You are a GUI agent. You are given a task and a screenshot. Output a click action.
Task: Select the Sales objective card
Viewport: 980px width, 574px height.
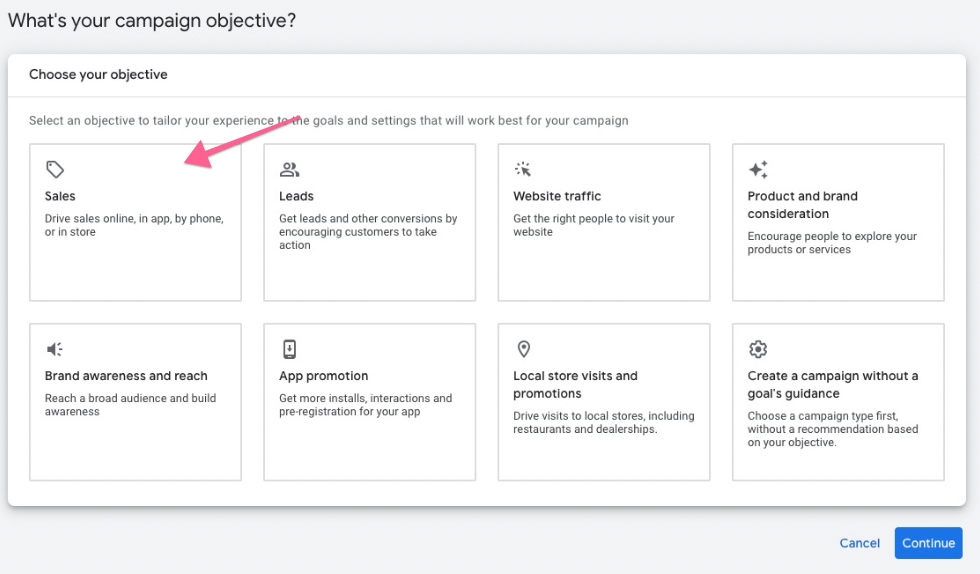click(135, 222)
